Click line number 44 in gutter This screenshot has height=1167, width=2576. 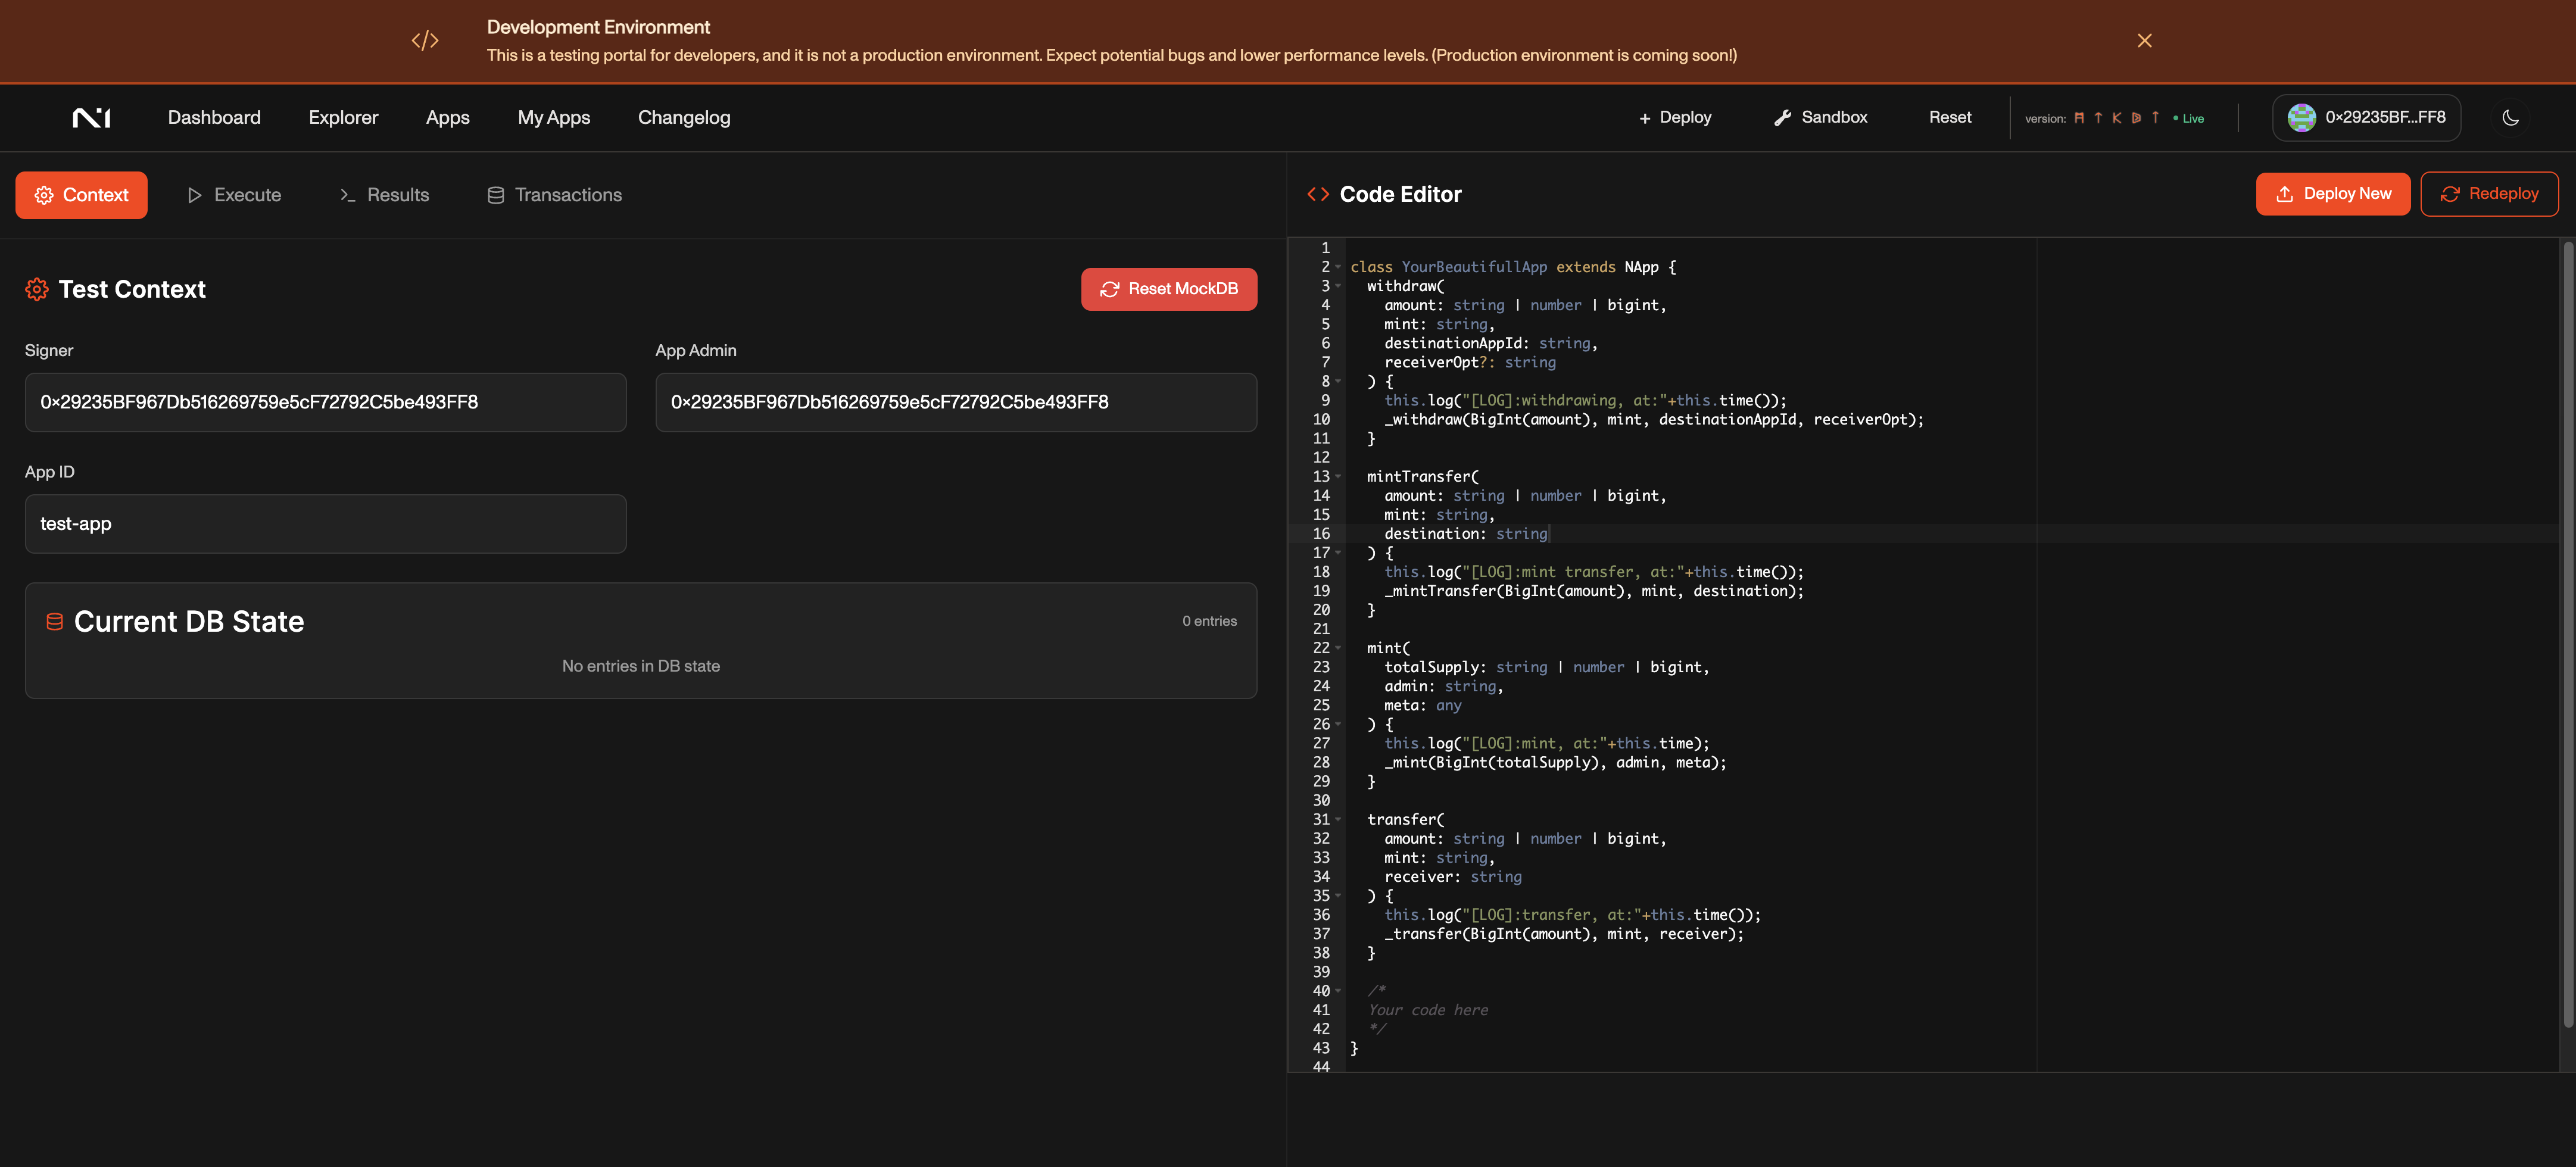pos(1321,1067)
